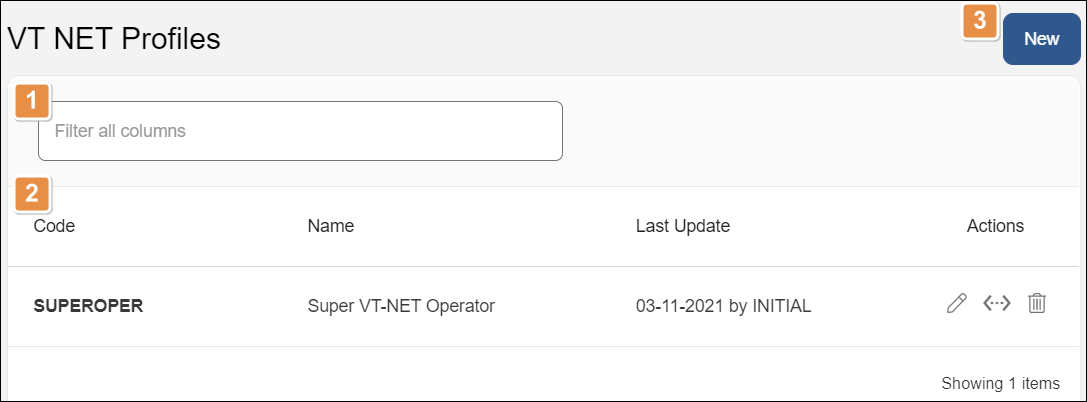Delete the SUPEROPER profile via trash icon

(x=1037, y=303)
